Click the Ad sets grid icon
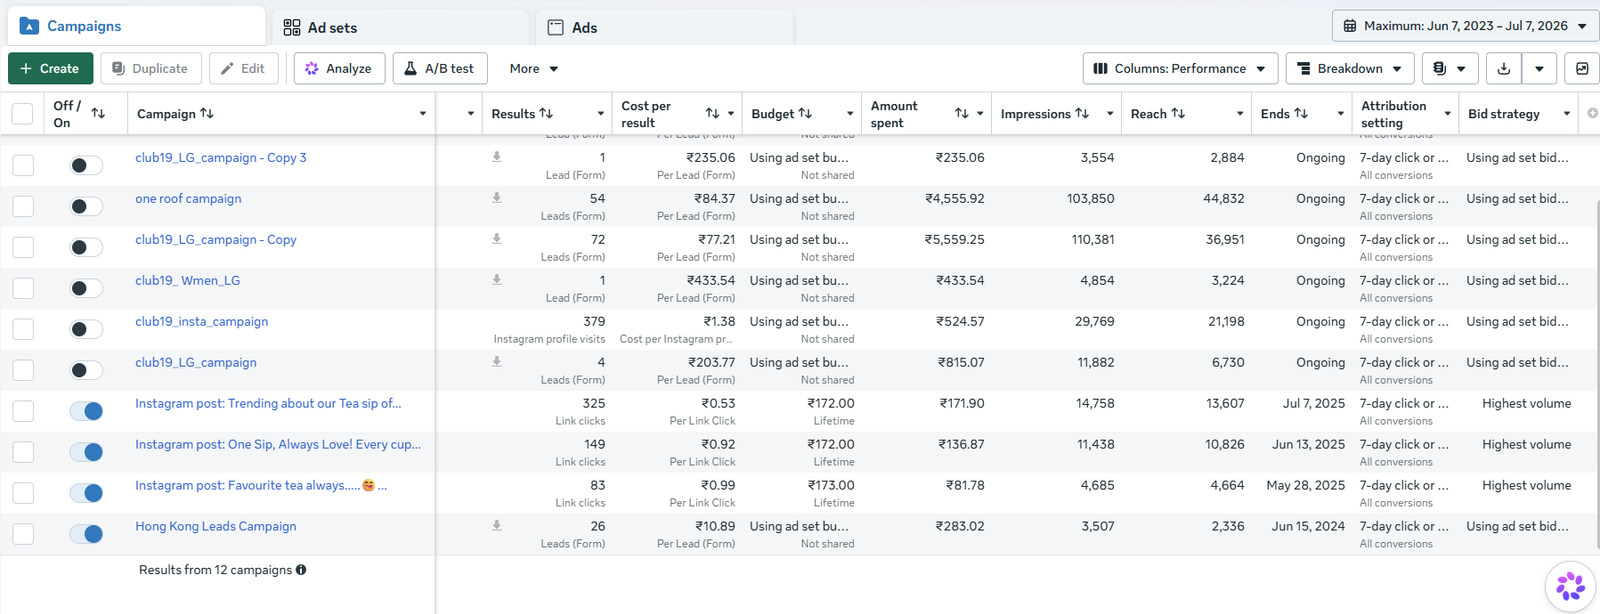The width and height of the screenshot is (1600, 614). pyautogui.click(x=292, y=27)
